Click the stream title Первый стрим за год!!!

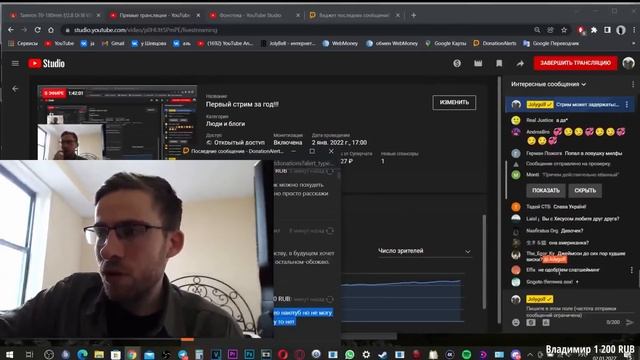[242, 104]
